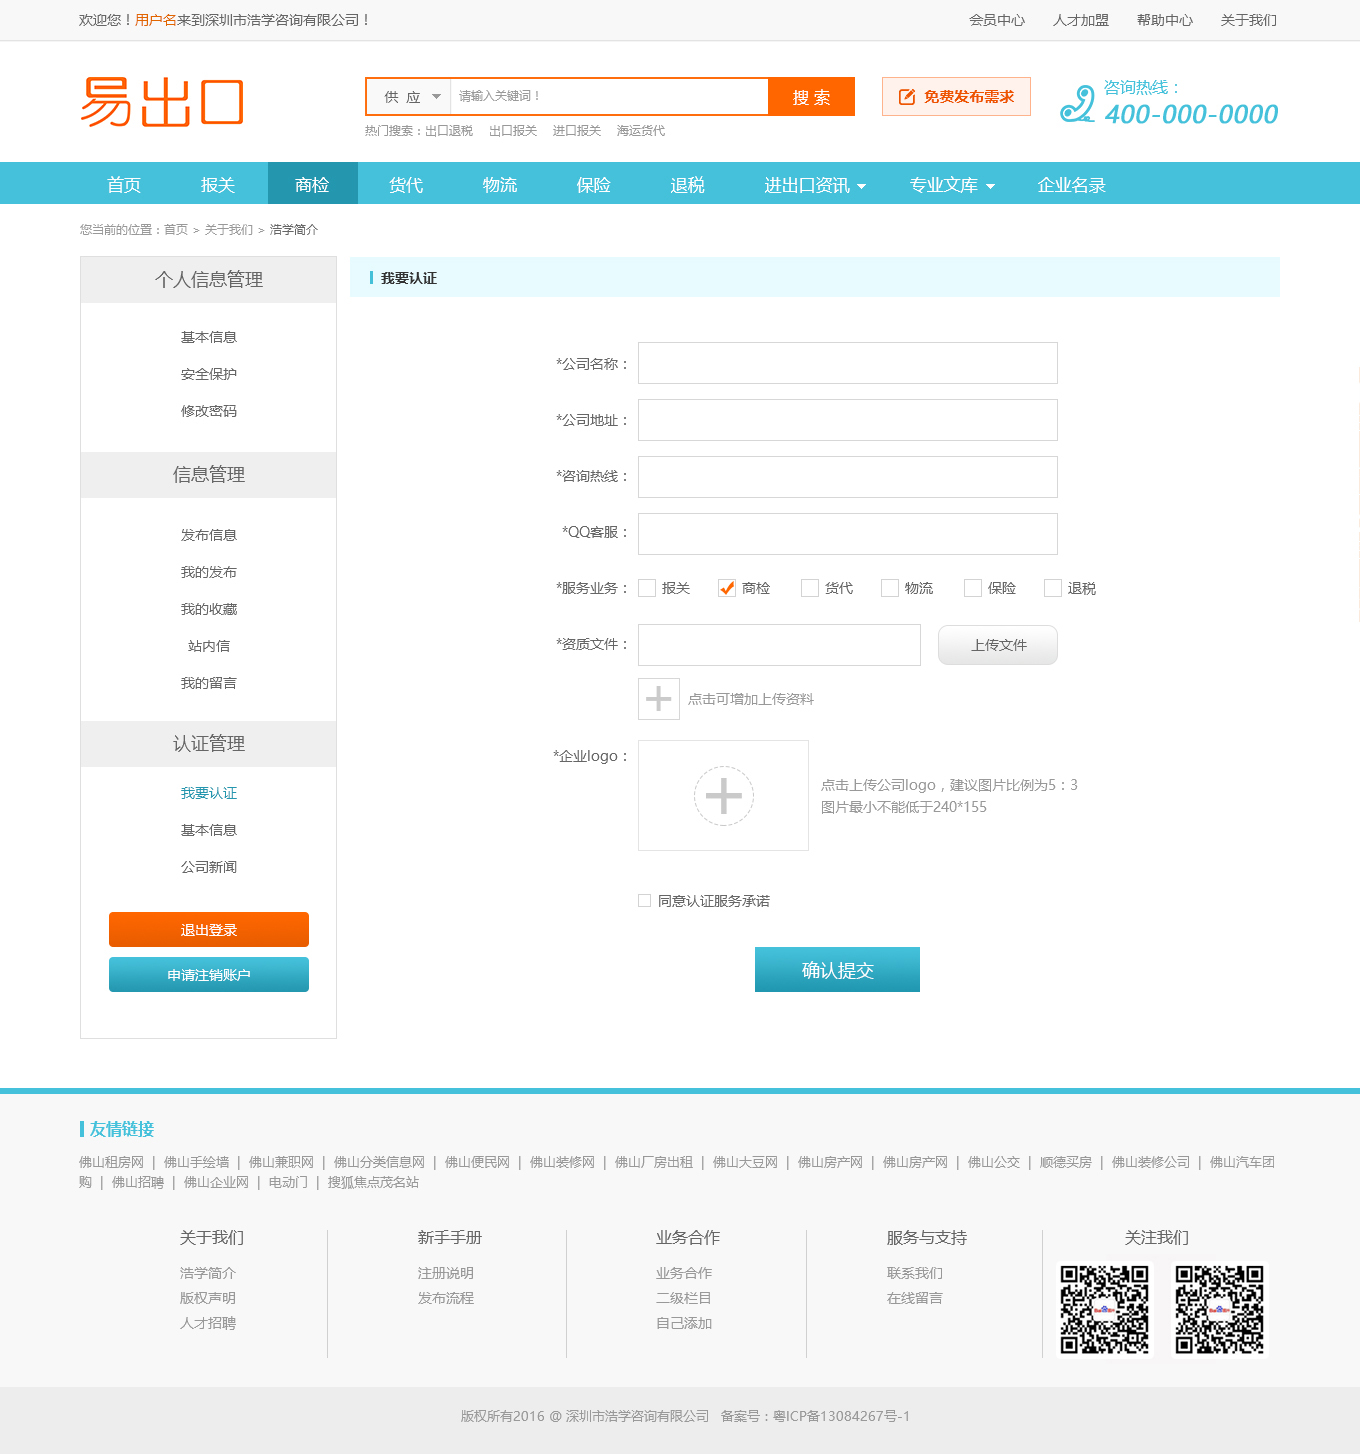Screen dimensions: 1360x1454
Task: Check the 退税 service checkbox
Action: click(1053, 588)
